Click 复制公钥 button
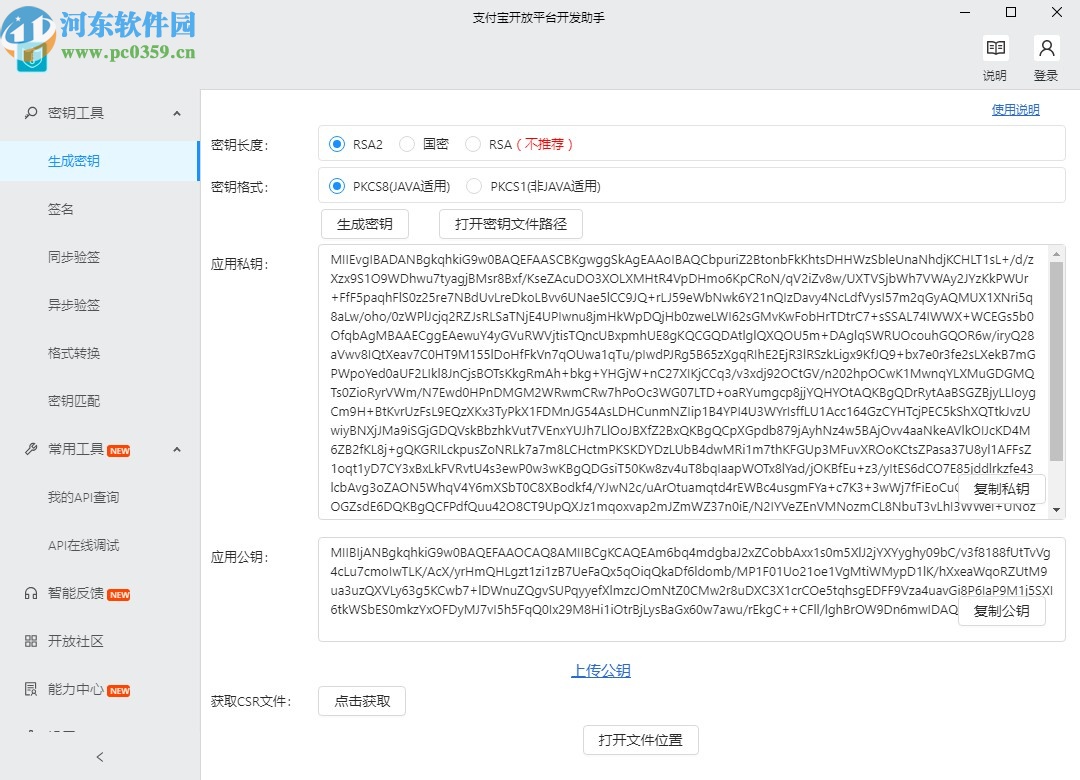This screenshot has width=1080, height=780. click(1001, 611)
